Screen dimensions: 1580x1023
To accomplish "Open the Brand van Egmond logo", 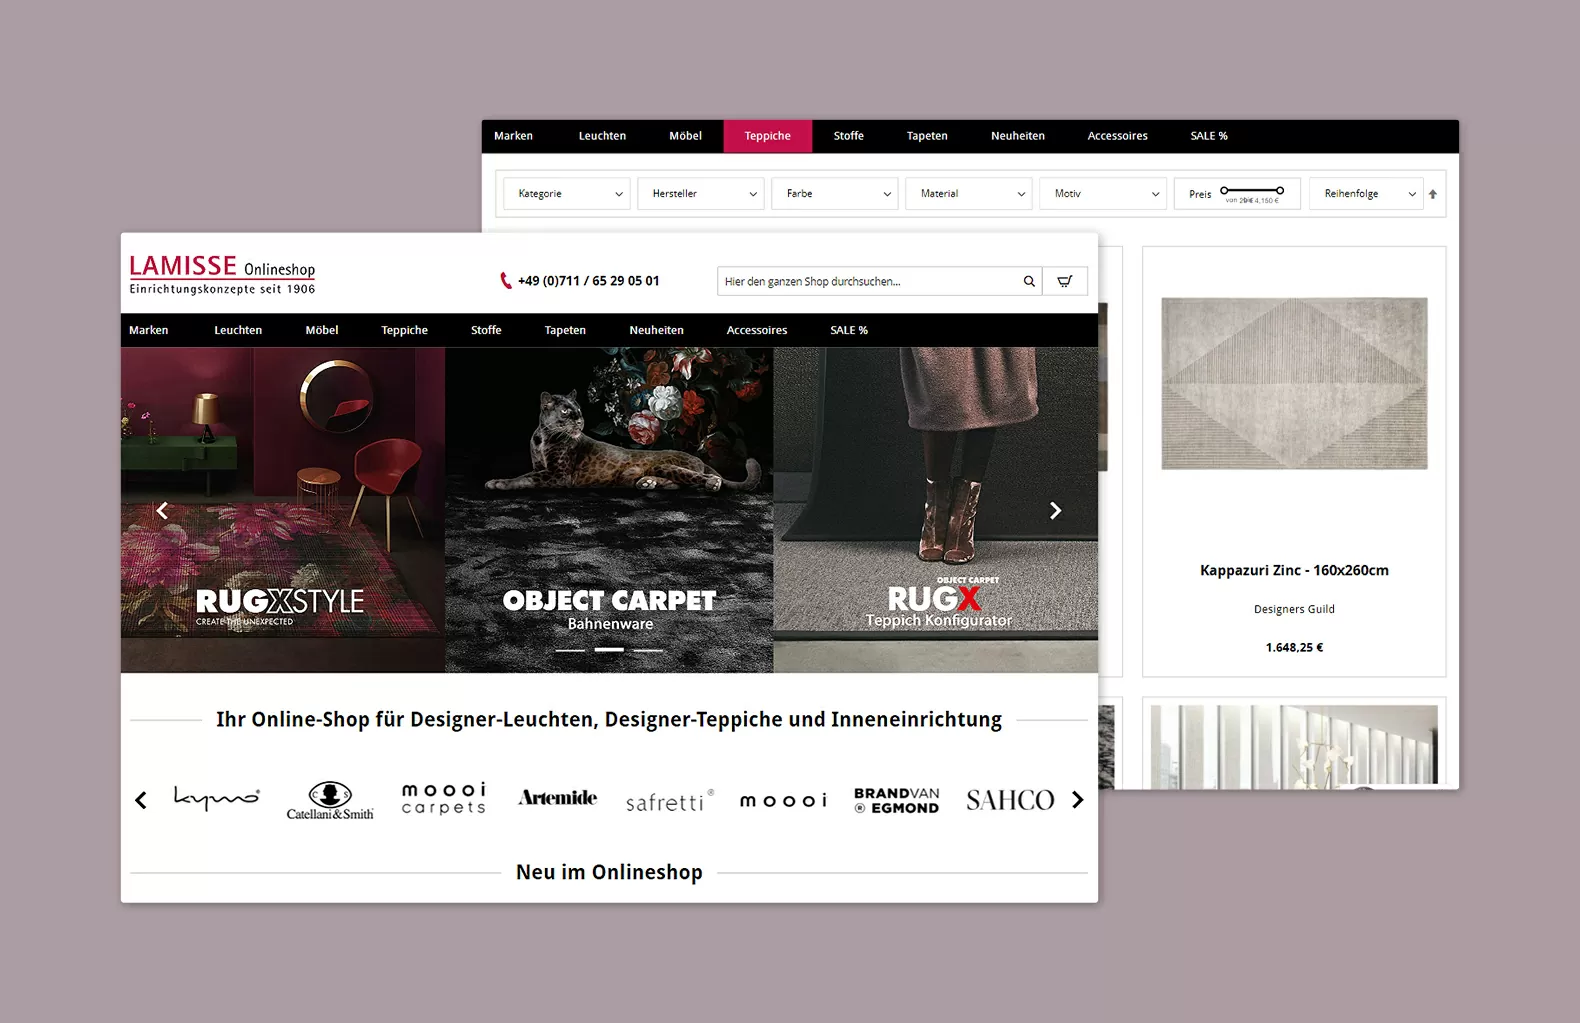I will tap(896, 801).
